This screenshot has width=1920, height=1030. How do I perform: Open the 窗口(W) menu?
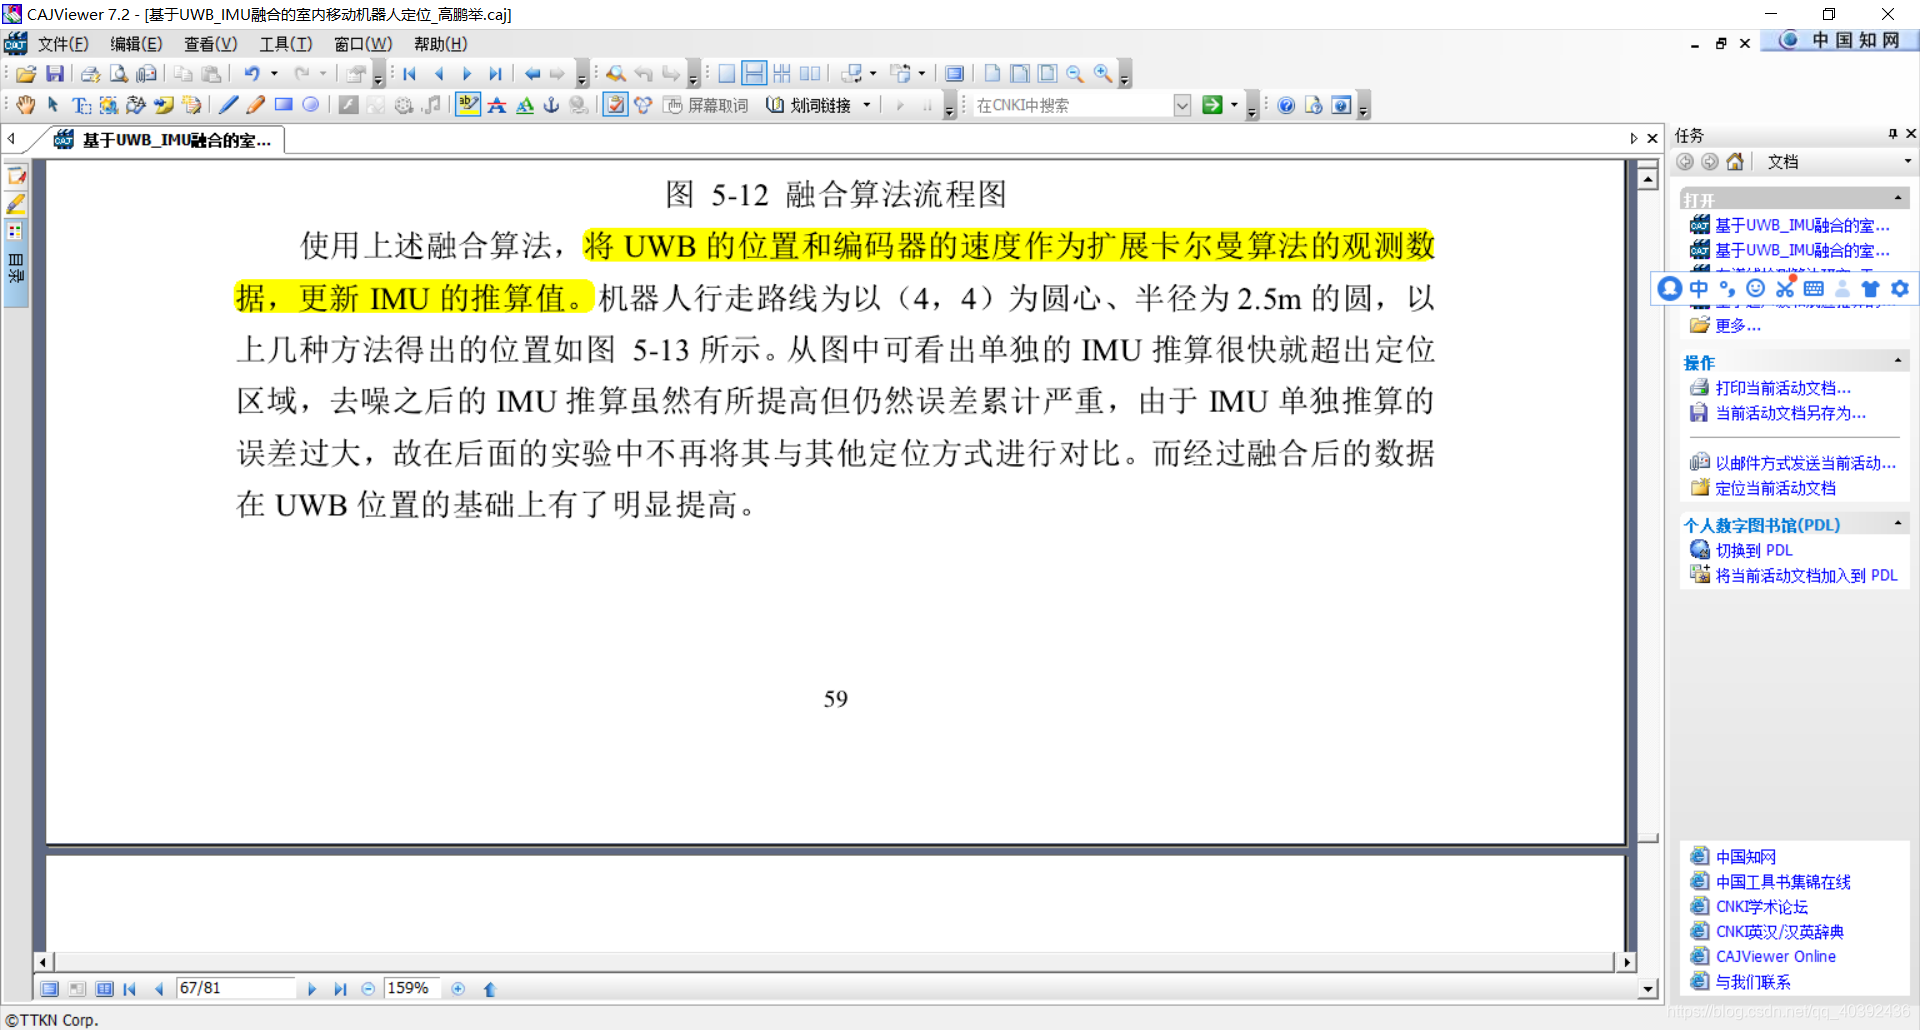pyautogui.click(x=363, y=44)
